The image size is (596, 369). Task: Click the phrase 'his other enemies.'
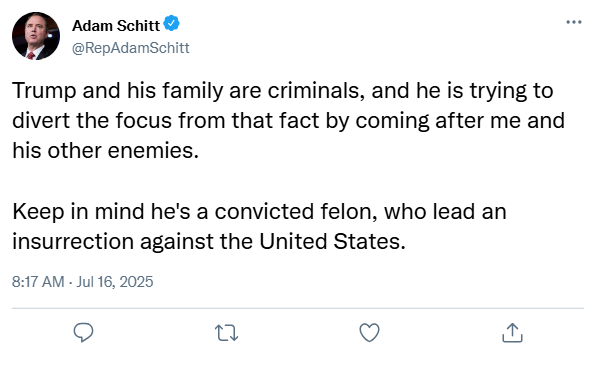pos(106,150)
